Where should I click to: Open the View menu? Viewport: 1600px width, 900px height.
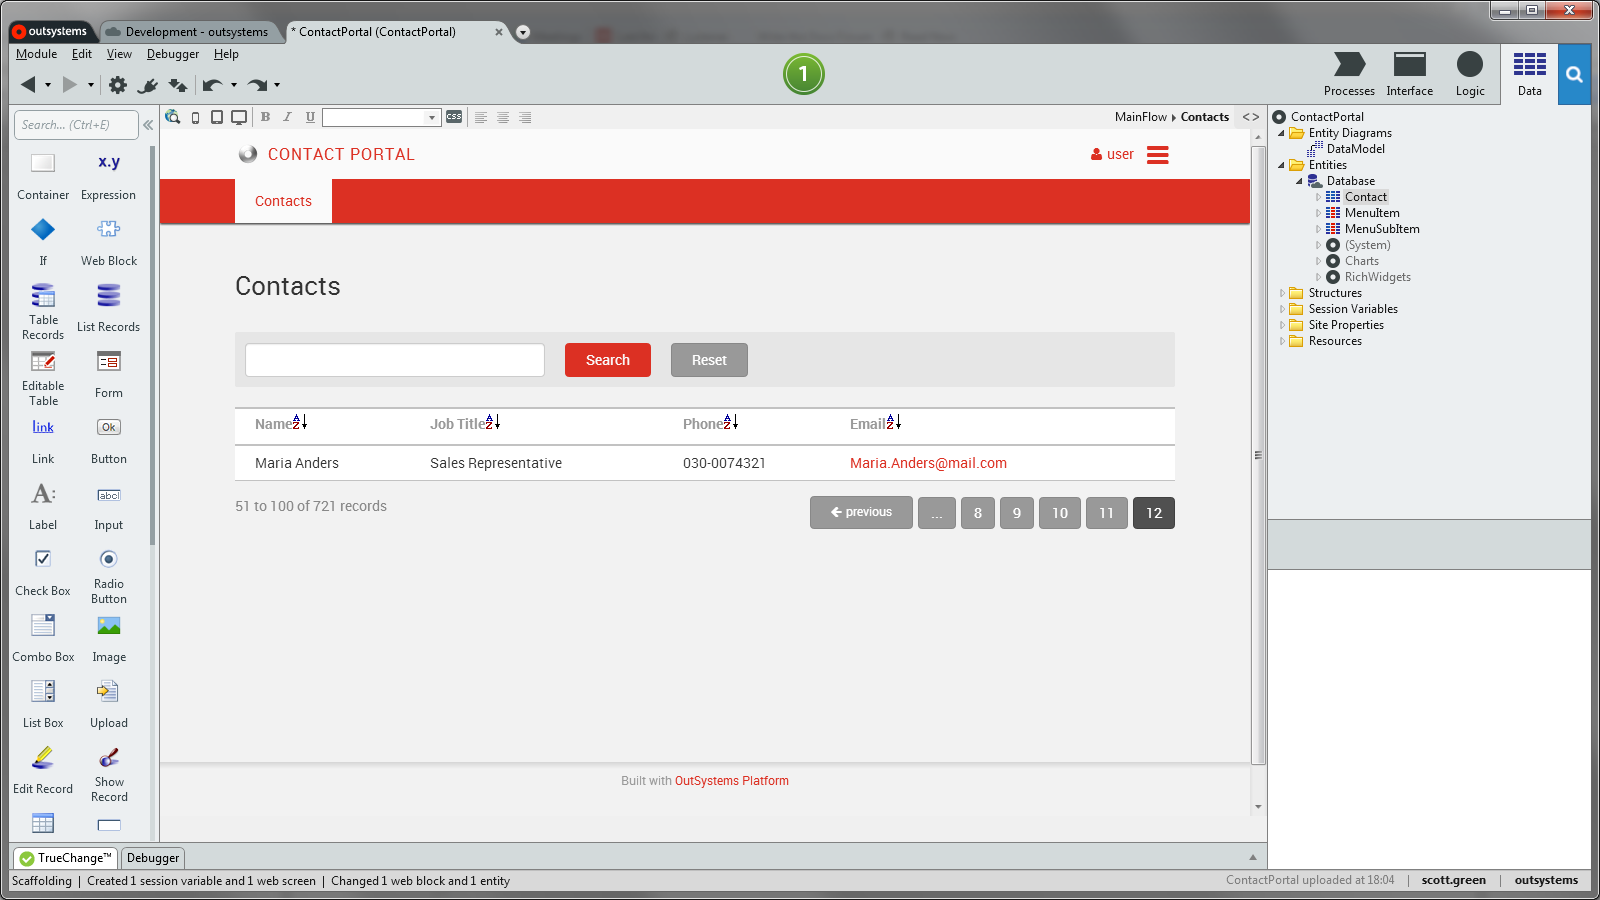tap(119, 54)
